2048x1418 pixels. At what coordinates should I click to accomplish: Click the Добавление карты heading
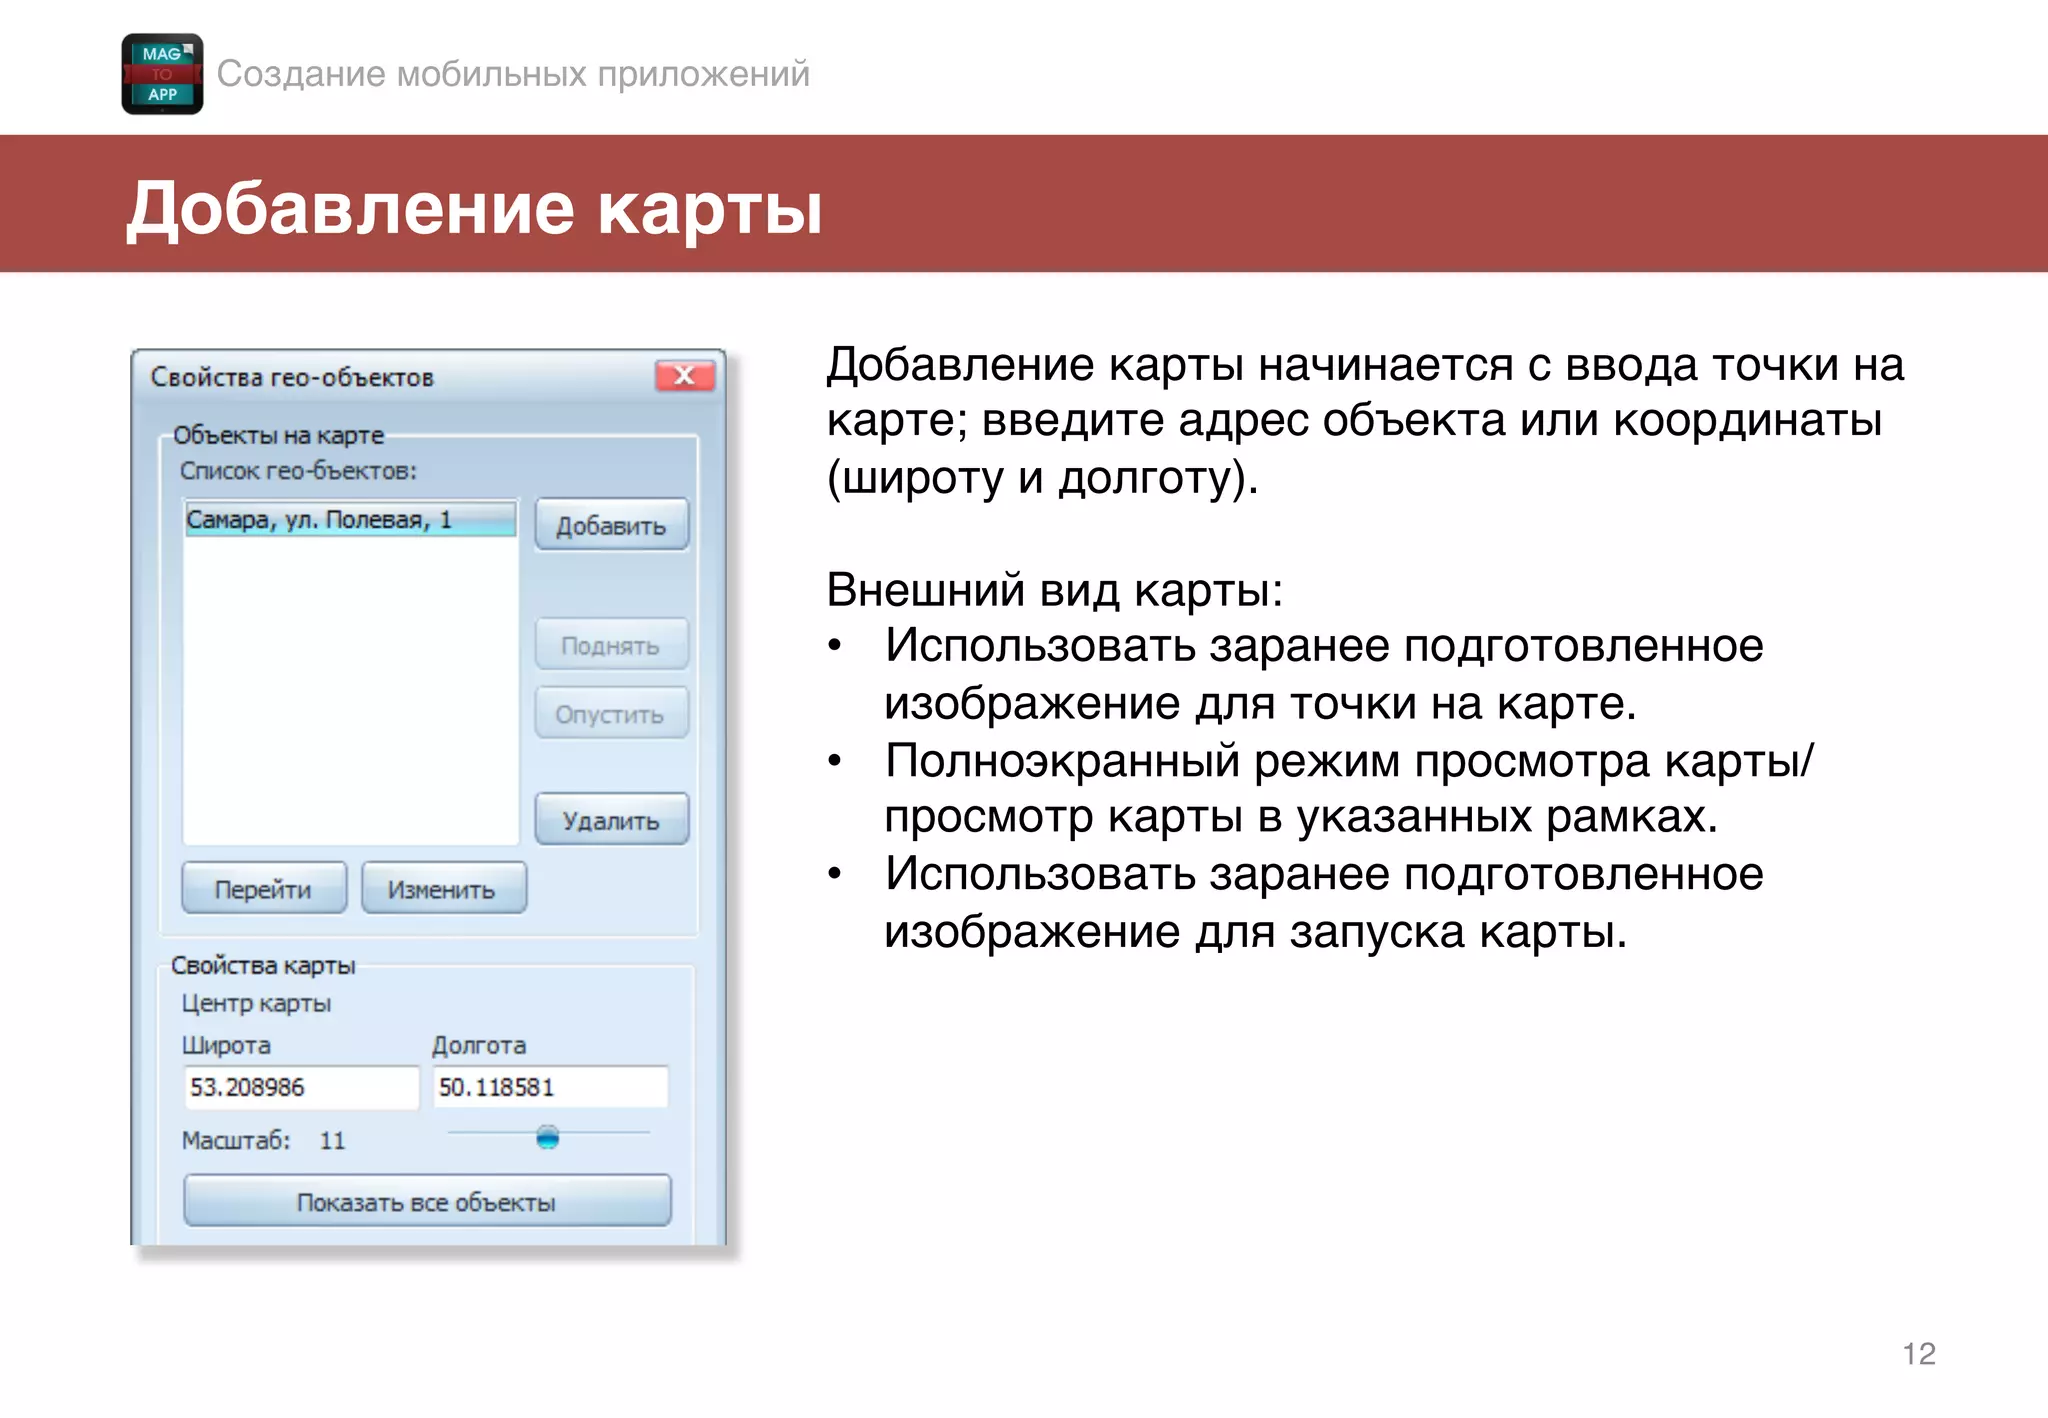pyautogui.click(x=474, y=208)
